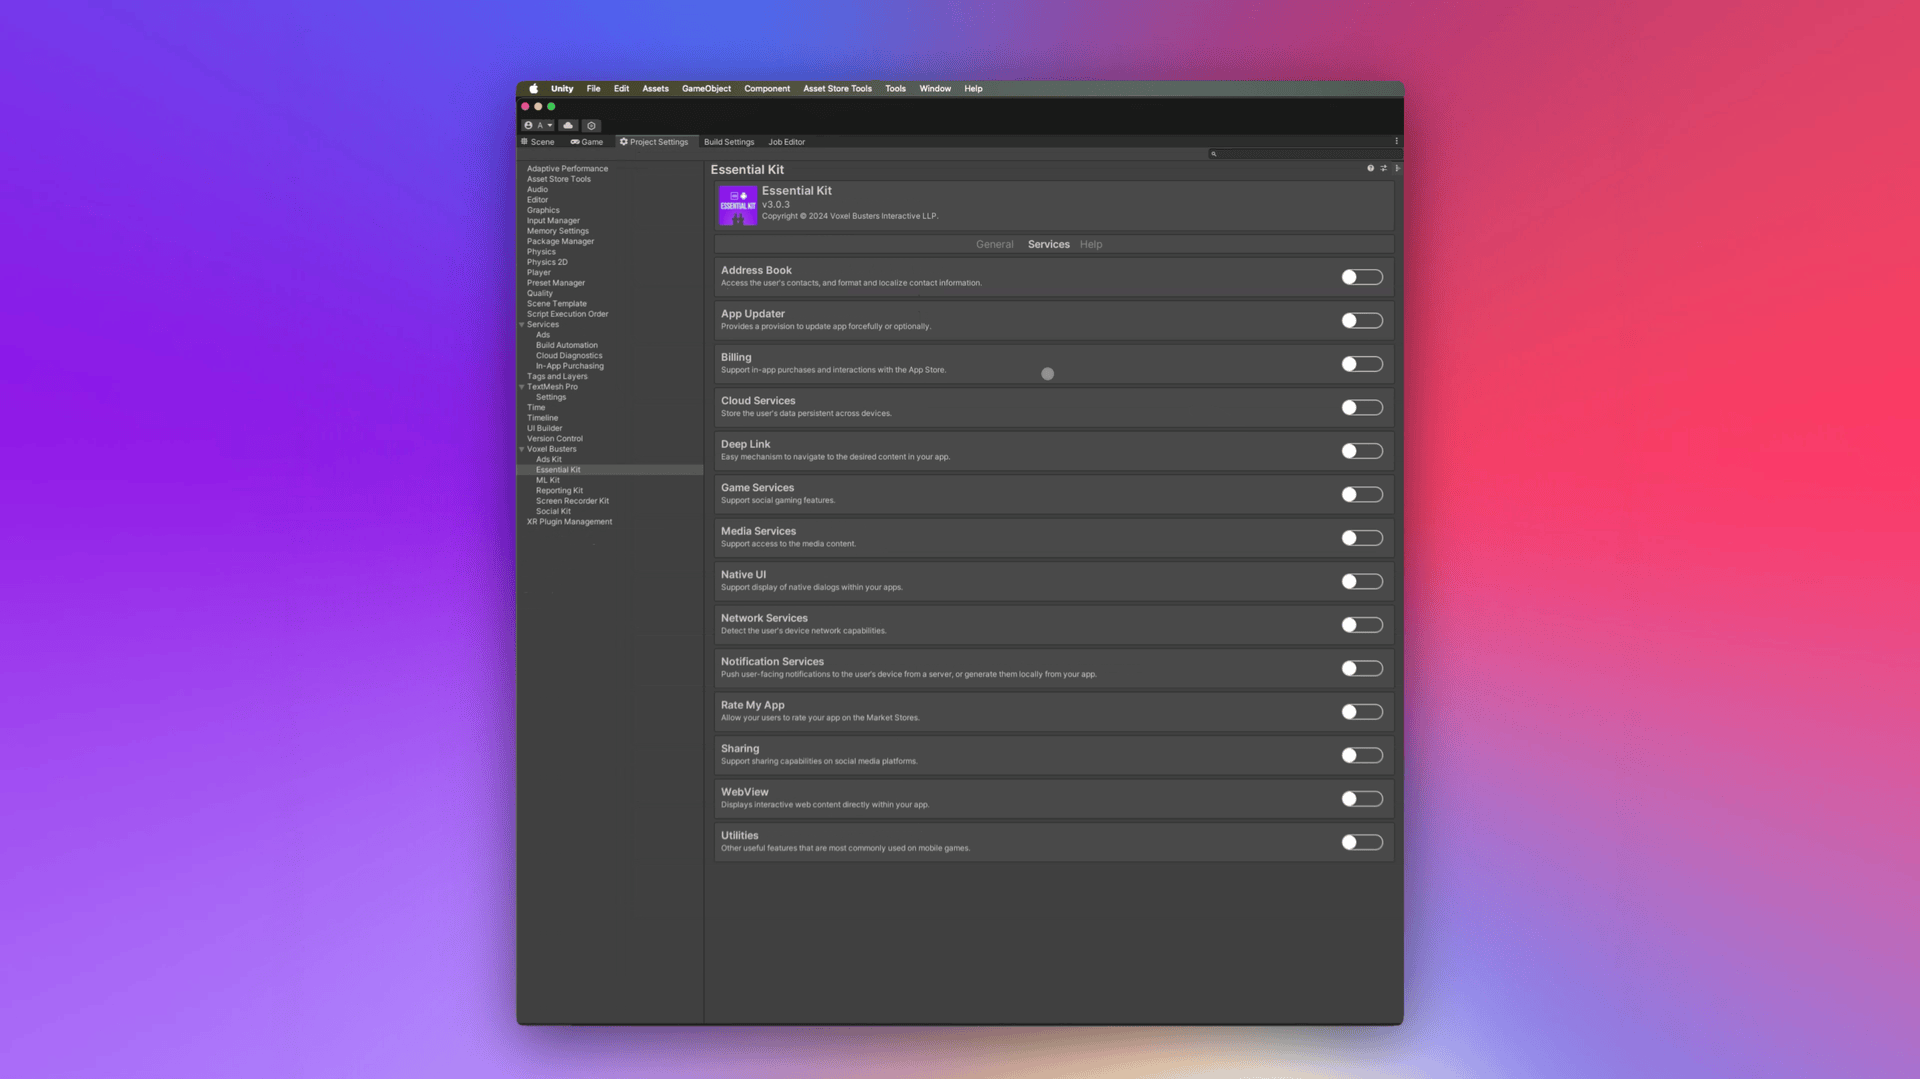Toggle on the WebView service
Image resolution: width=1920 pixels, height=1079 pixels.
coord(1361,799)
